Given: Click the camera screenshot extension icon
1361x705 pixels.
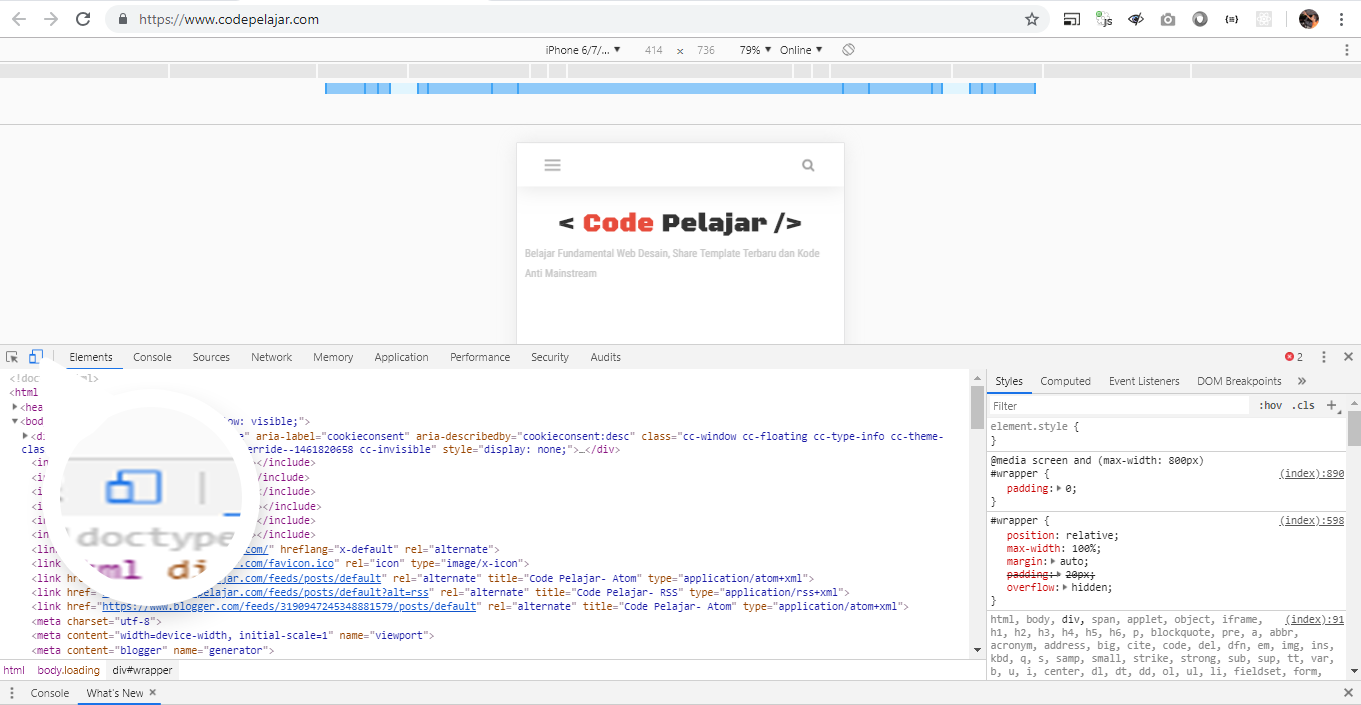Looking at the screenshot, I should point(1167,19).
